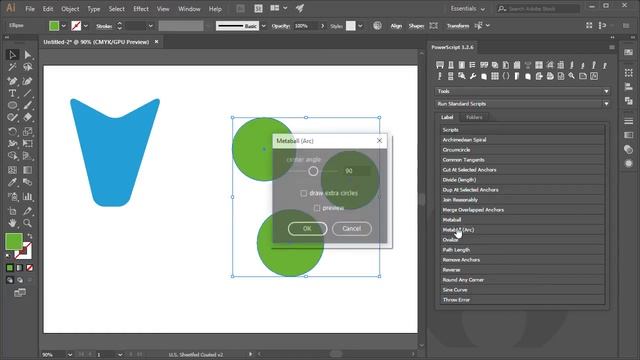Select the Type tool
Screen dimensions: 640x360
[x=12, y=93]
